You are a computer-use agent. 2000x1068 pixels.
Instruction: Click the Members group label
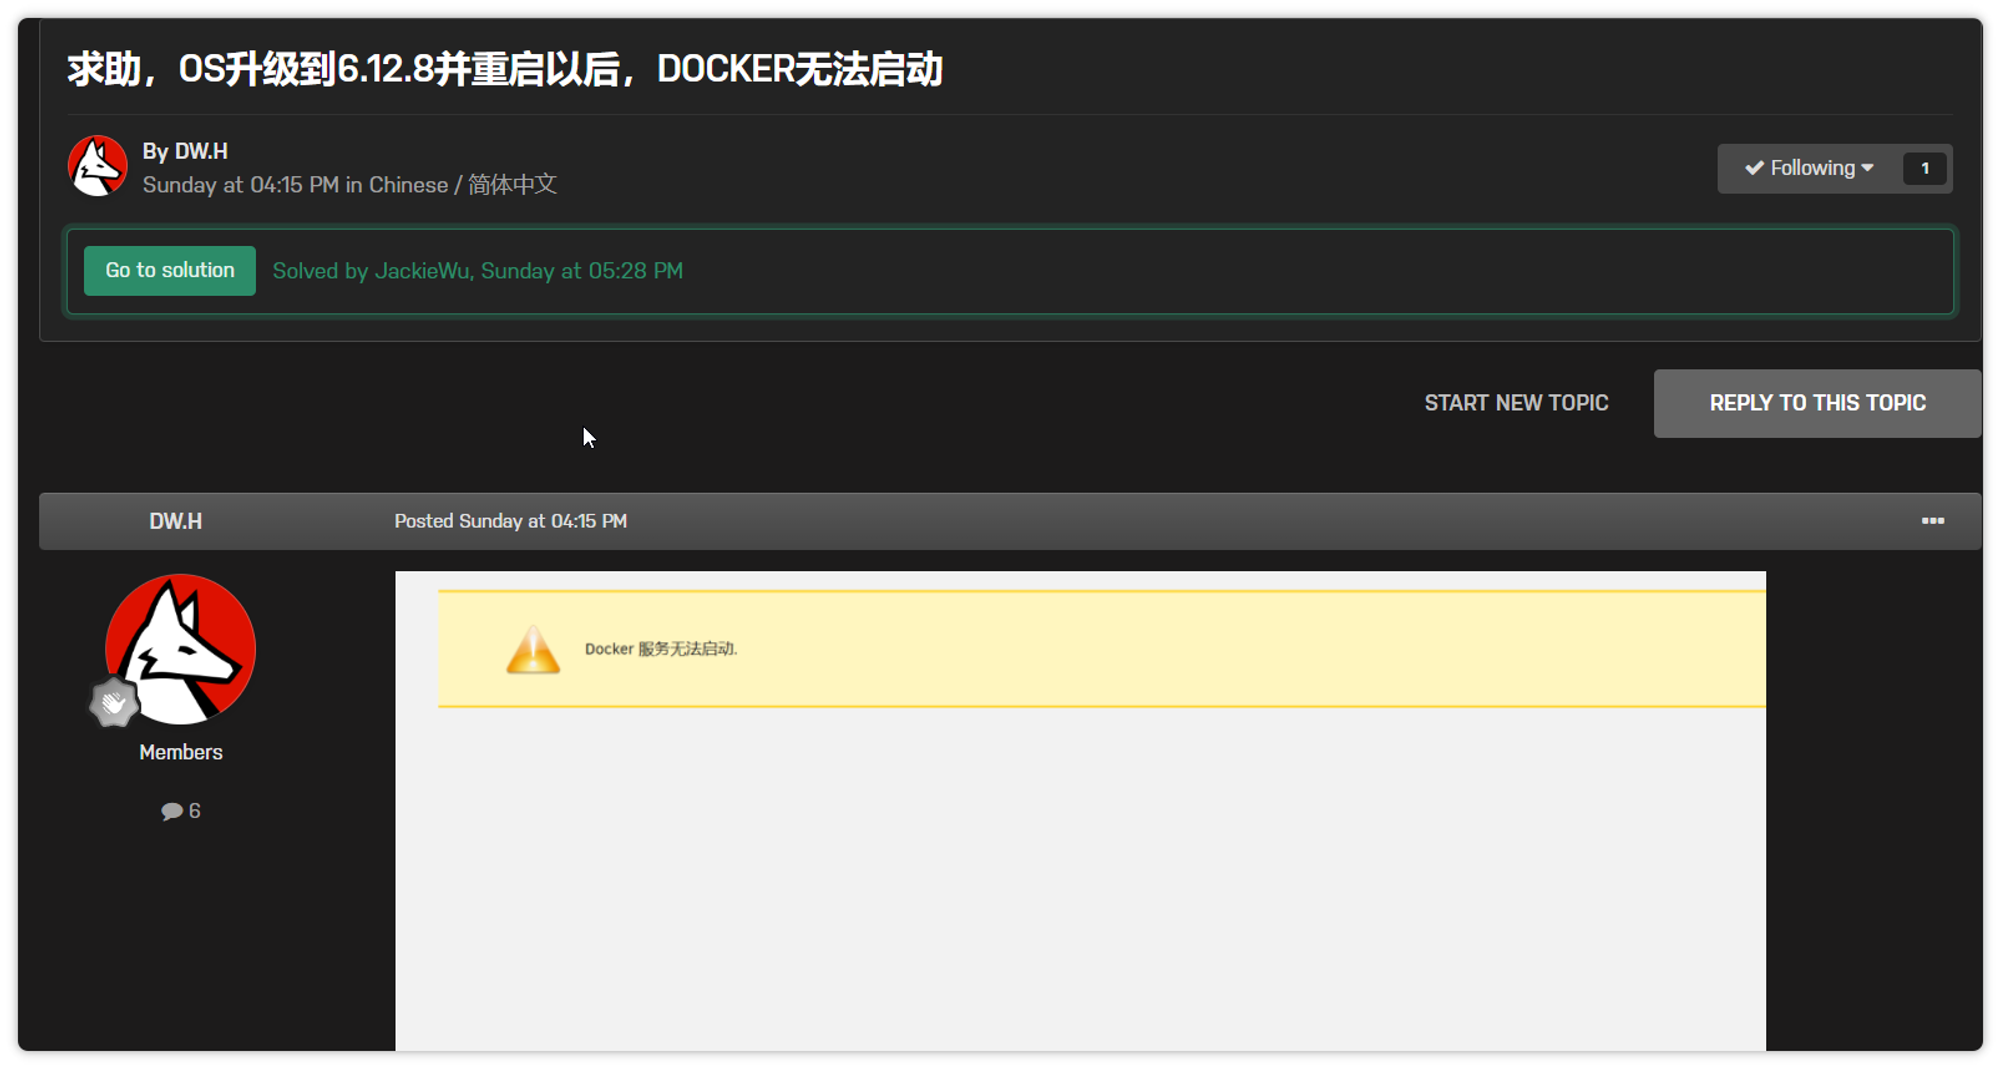pyautogui.click(x=181, y=752)
